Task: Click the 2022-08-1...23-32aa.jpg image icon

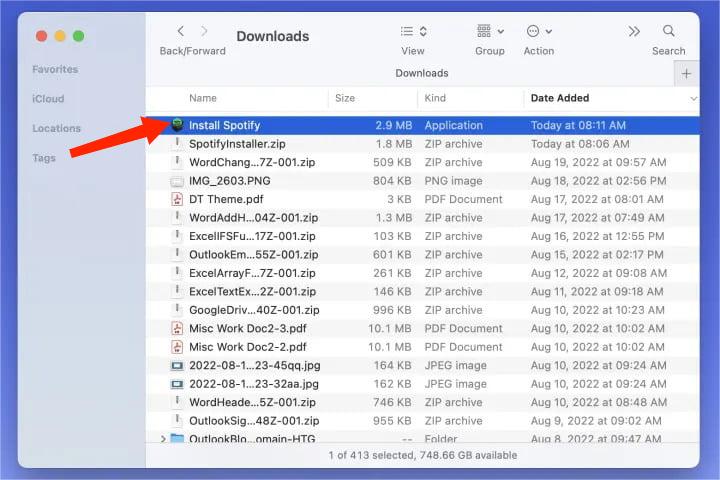Action: [x=177, y=384]
